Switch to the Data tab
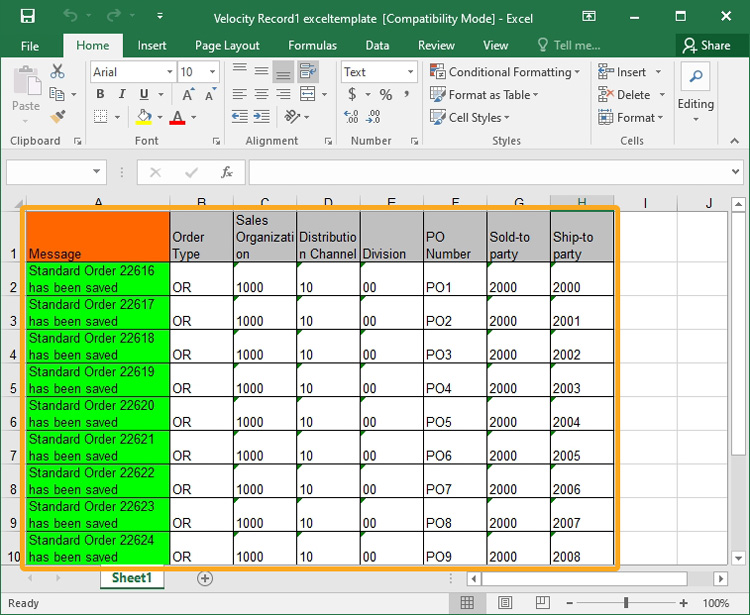 377,46
